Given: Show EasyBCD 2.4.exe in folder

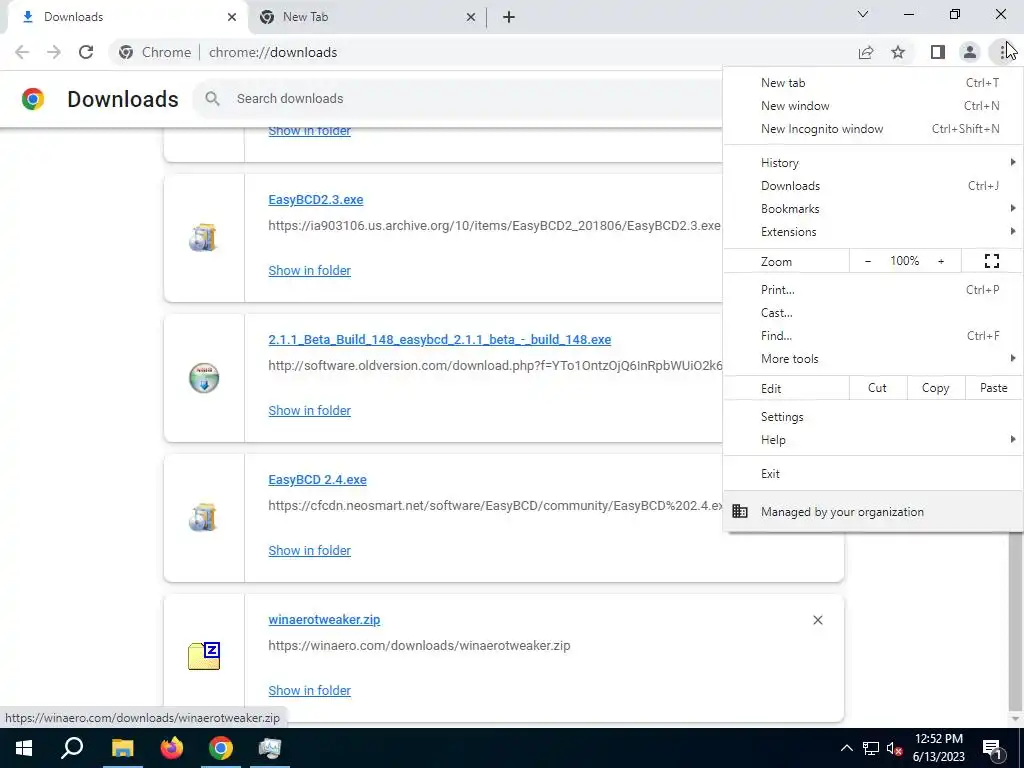Looking at the screenshot, I should click(x=310, y=551).
